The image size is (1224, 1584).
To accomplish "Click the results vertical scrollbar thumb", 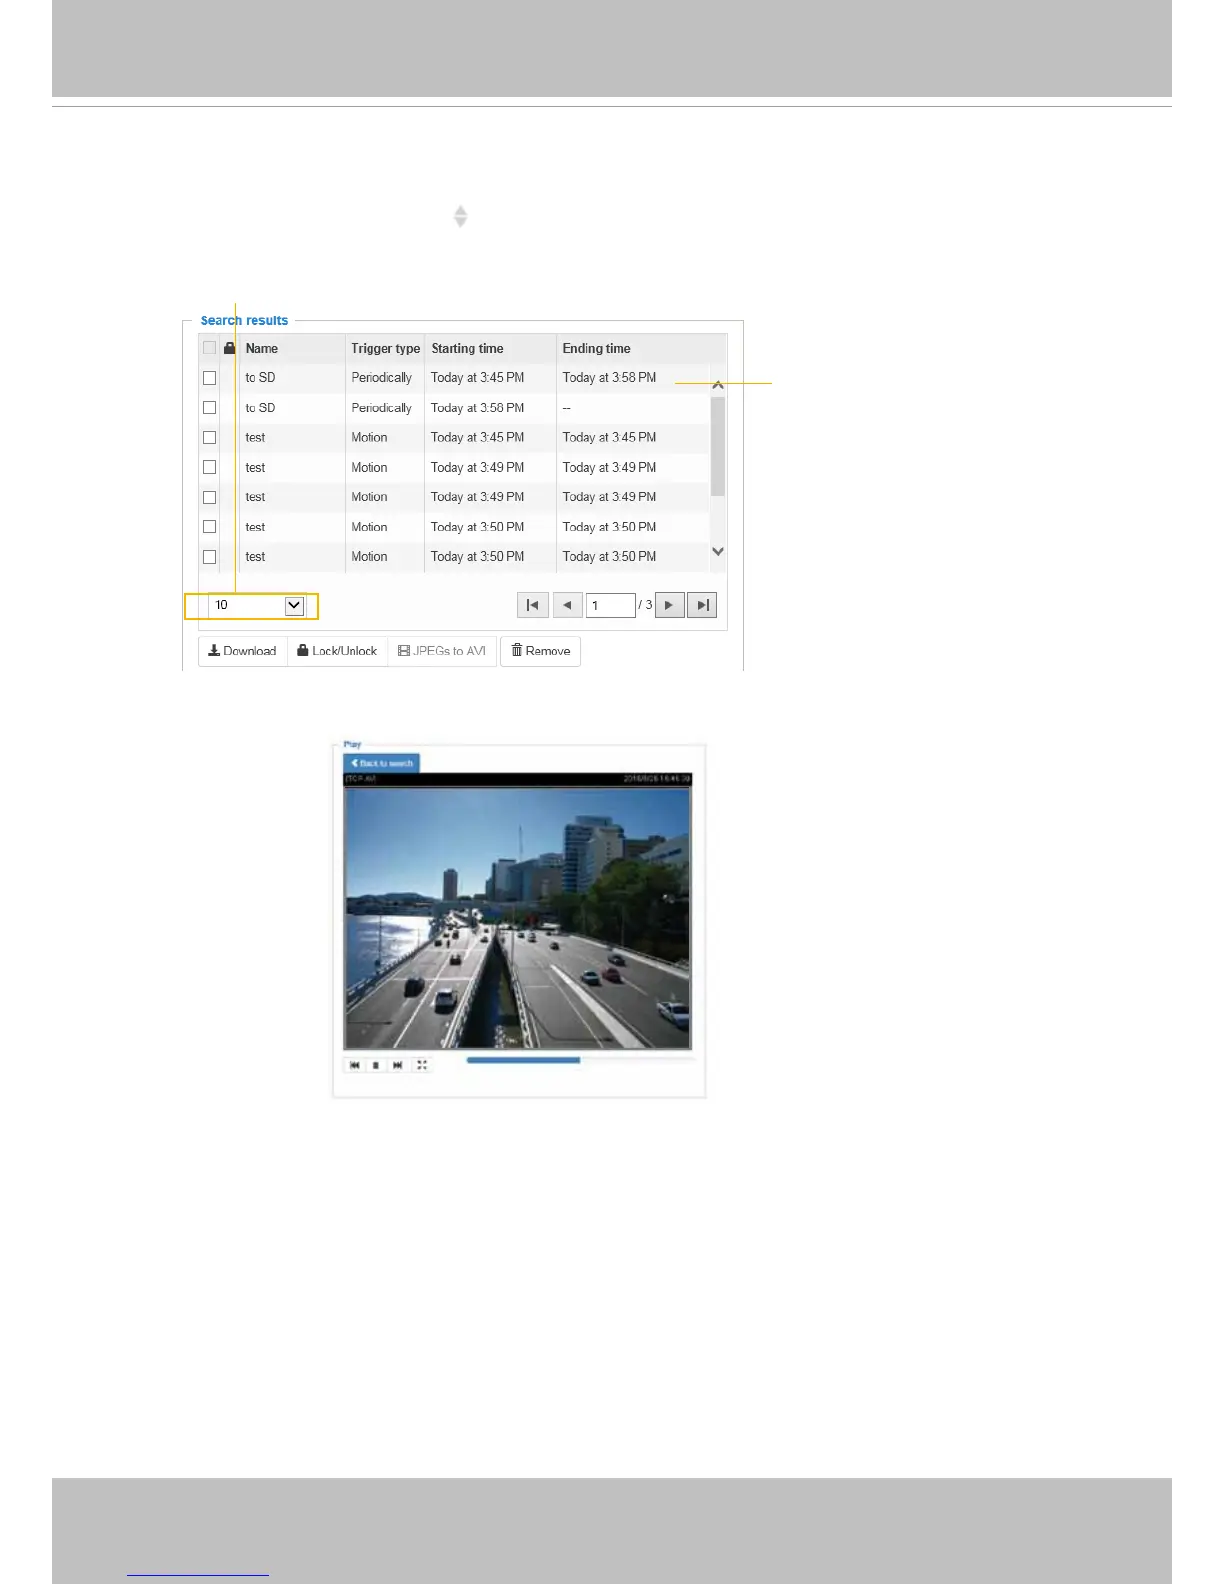I will tap(718, 446).
